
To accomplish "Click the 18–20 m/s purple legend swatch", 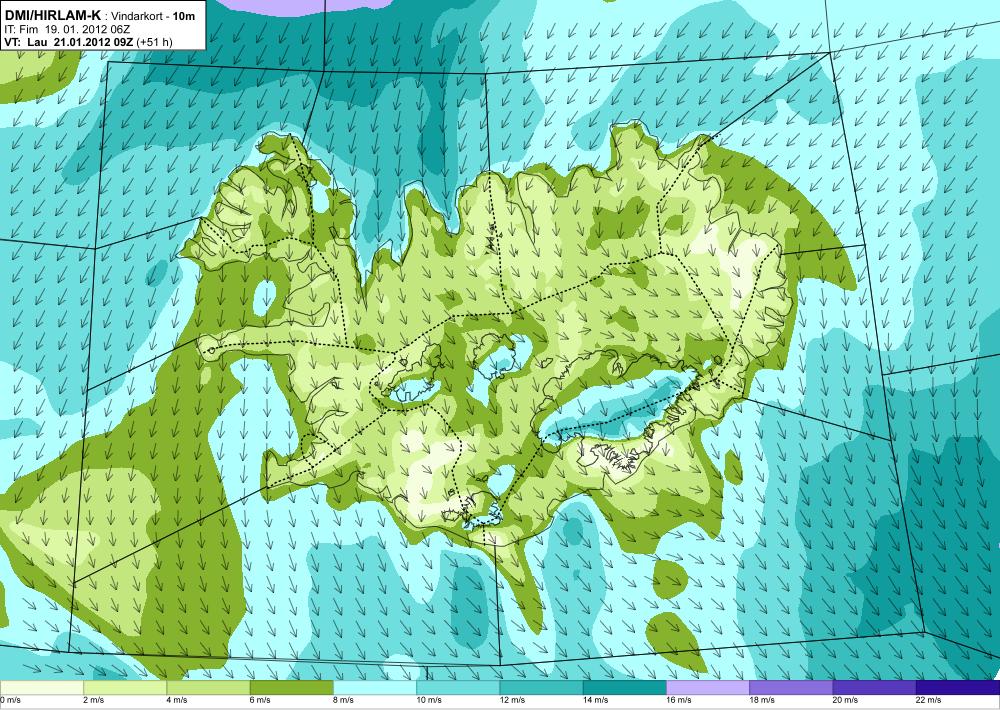I will (x=791, y=688).
